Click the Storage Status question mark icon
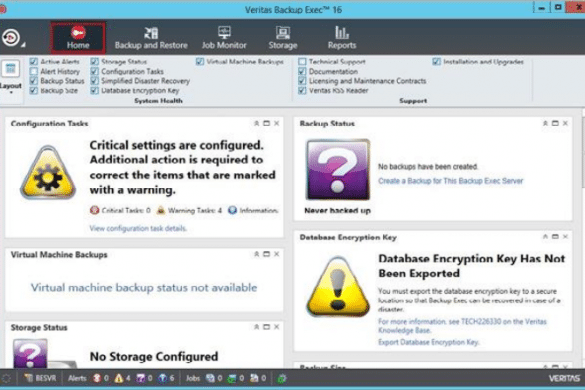The width and height of the screenshot is (585, 390). pyautogui.click(x=31, y=353)
